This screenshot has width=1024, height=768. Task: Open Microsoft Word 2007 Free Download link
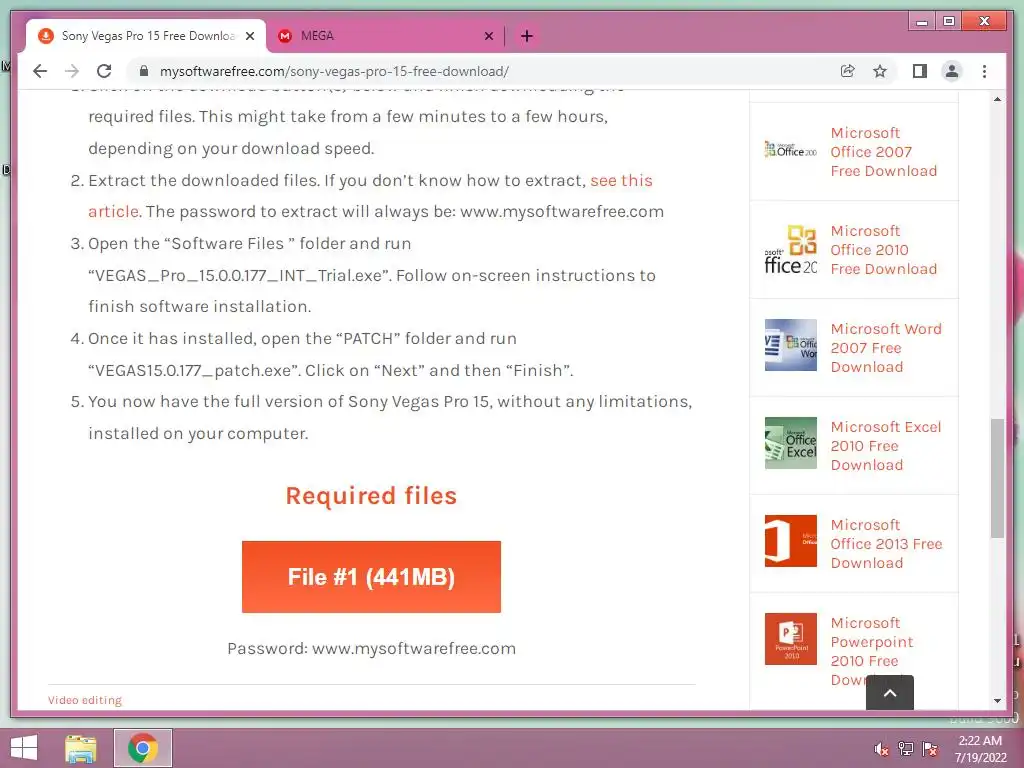(x=886, y=347)
